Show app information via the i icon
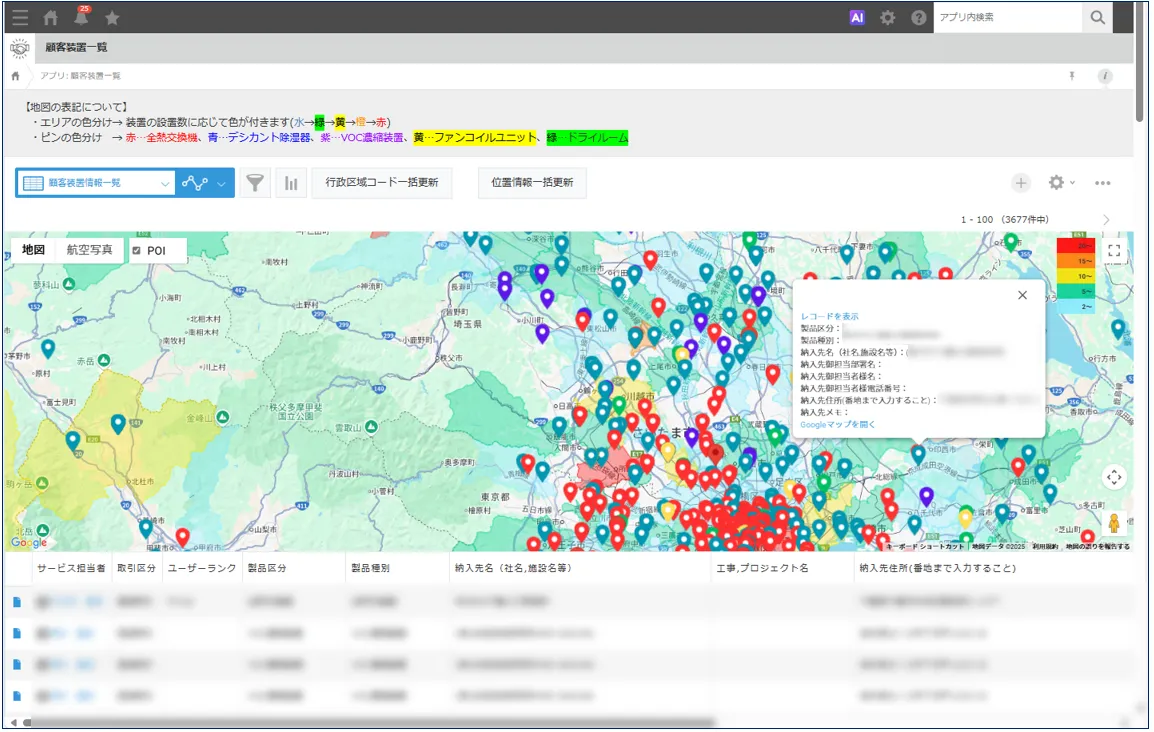Image resolution: width=1154 pixels, height=732 pixels. click(1105, 76)
